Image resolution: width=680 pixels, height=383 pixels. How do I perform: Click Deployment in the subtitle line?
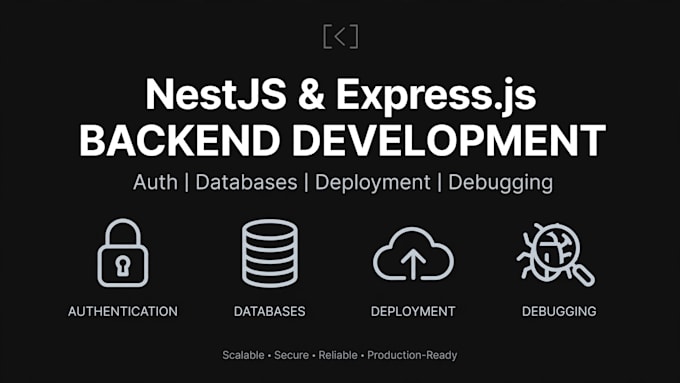[x=373, y=183]
